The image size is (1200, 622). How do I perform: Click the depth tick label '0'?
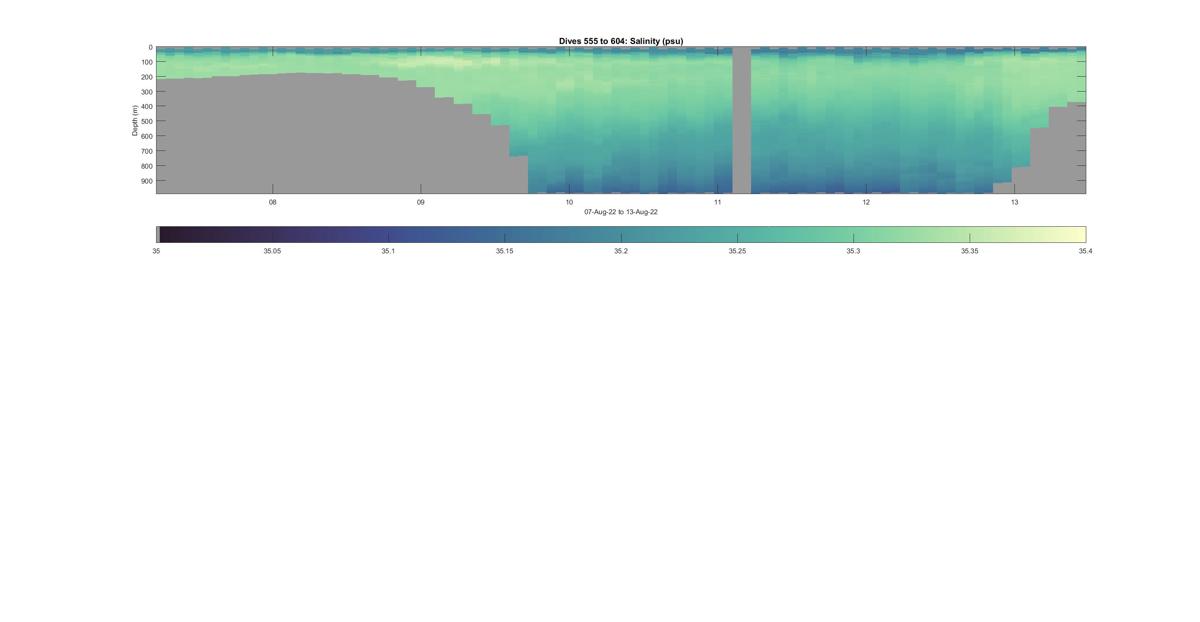point(150,47)
